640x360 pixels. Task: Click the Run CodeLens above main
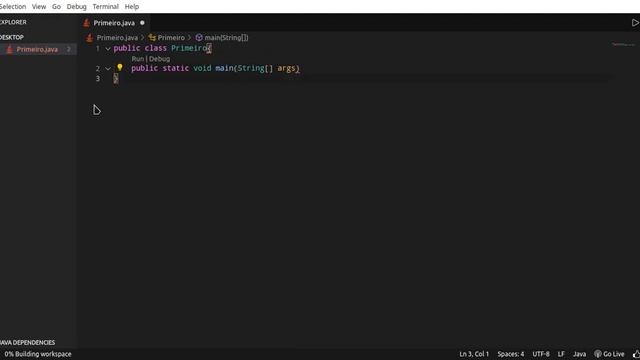tap(138, 59)
